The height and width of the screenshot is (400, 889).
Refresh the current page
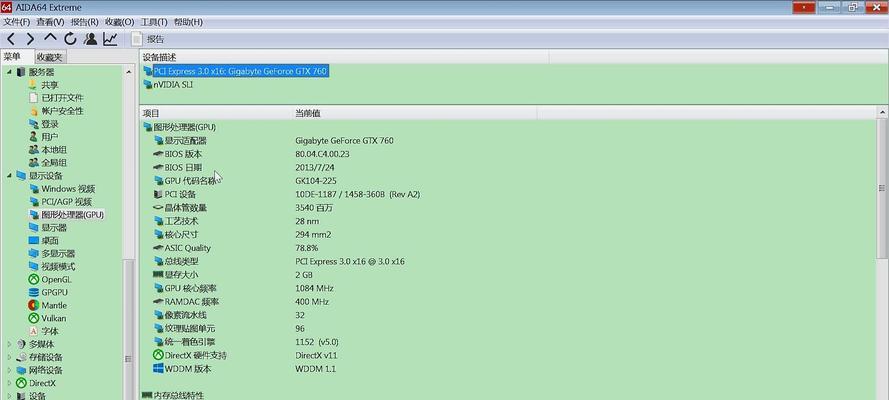[70, 39]
